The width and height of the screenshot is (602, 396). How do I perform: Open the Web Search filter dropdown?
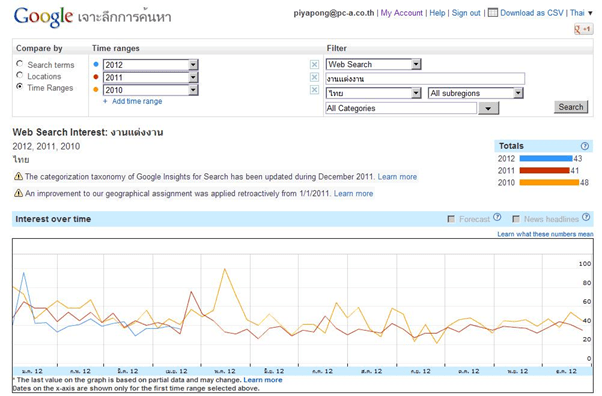374,64
